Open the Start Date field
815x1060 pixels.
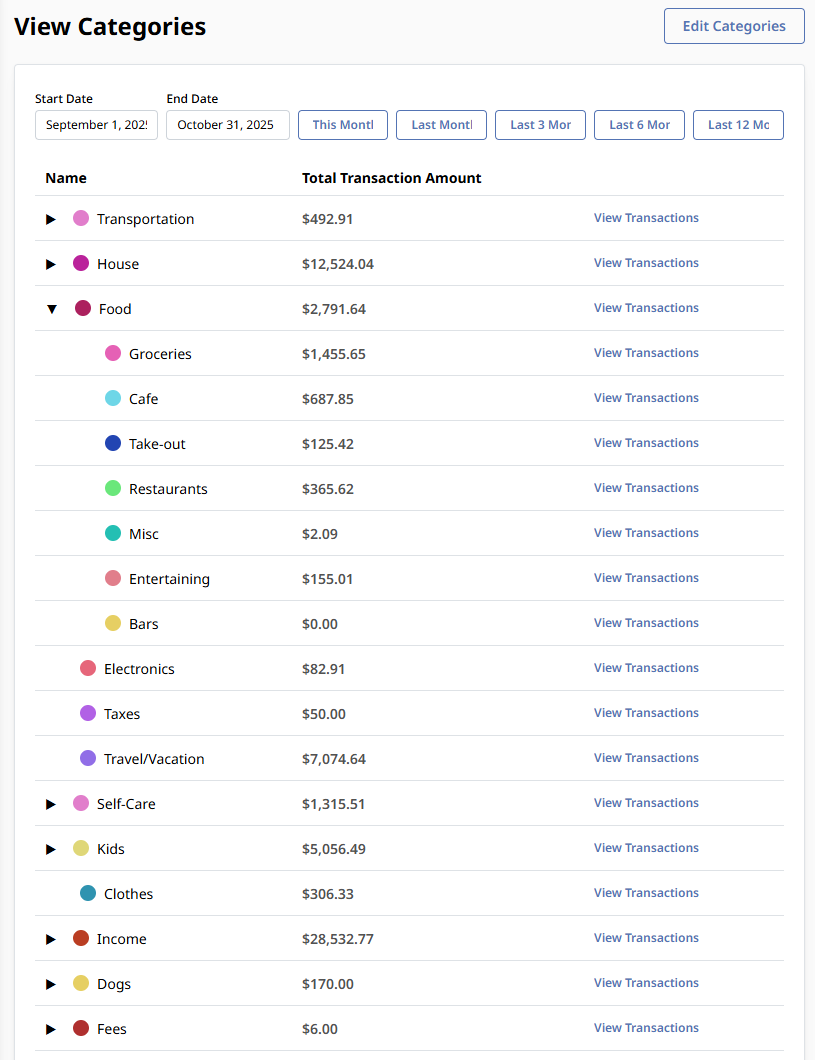97,125
